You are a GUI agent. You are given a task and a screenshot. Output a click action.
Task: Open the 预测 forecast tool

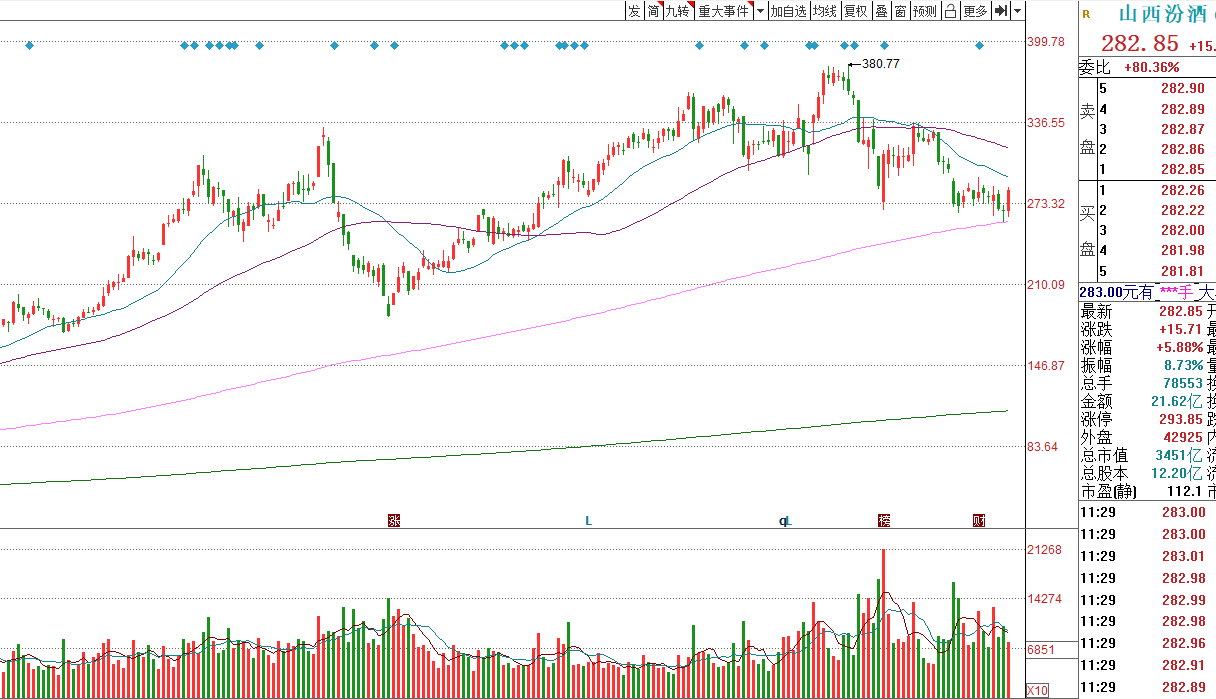click(x=925, y=11)
